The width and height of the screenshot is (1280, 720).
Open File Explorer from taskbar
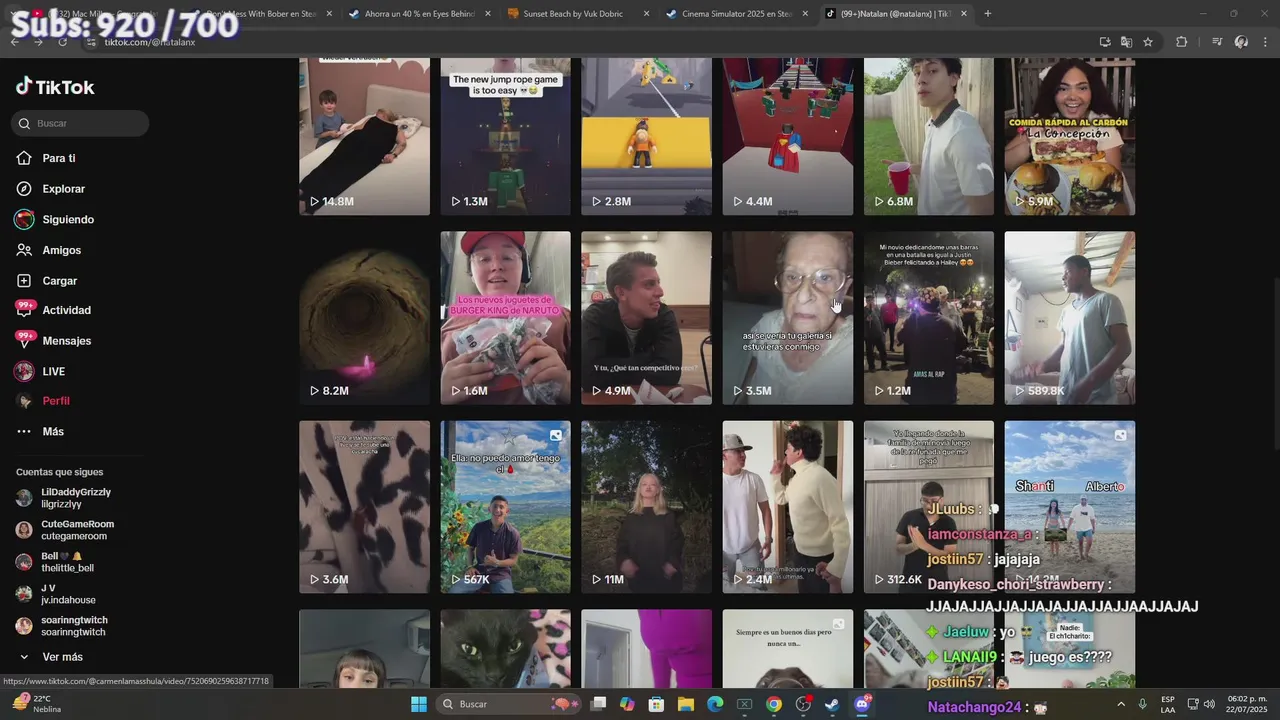click(686, 704)
